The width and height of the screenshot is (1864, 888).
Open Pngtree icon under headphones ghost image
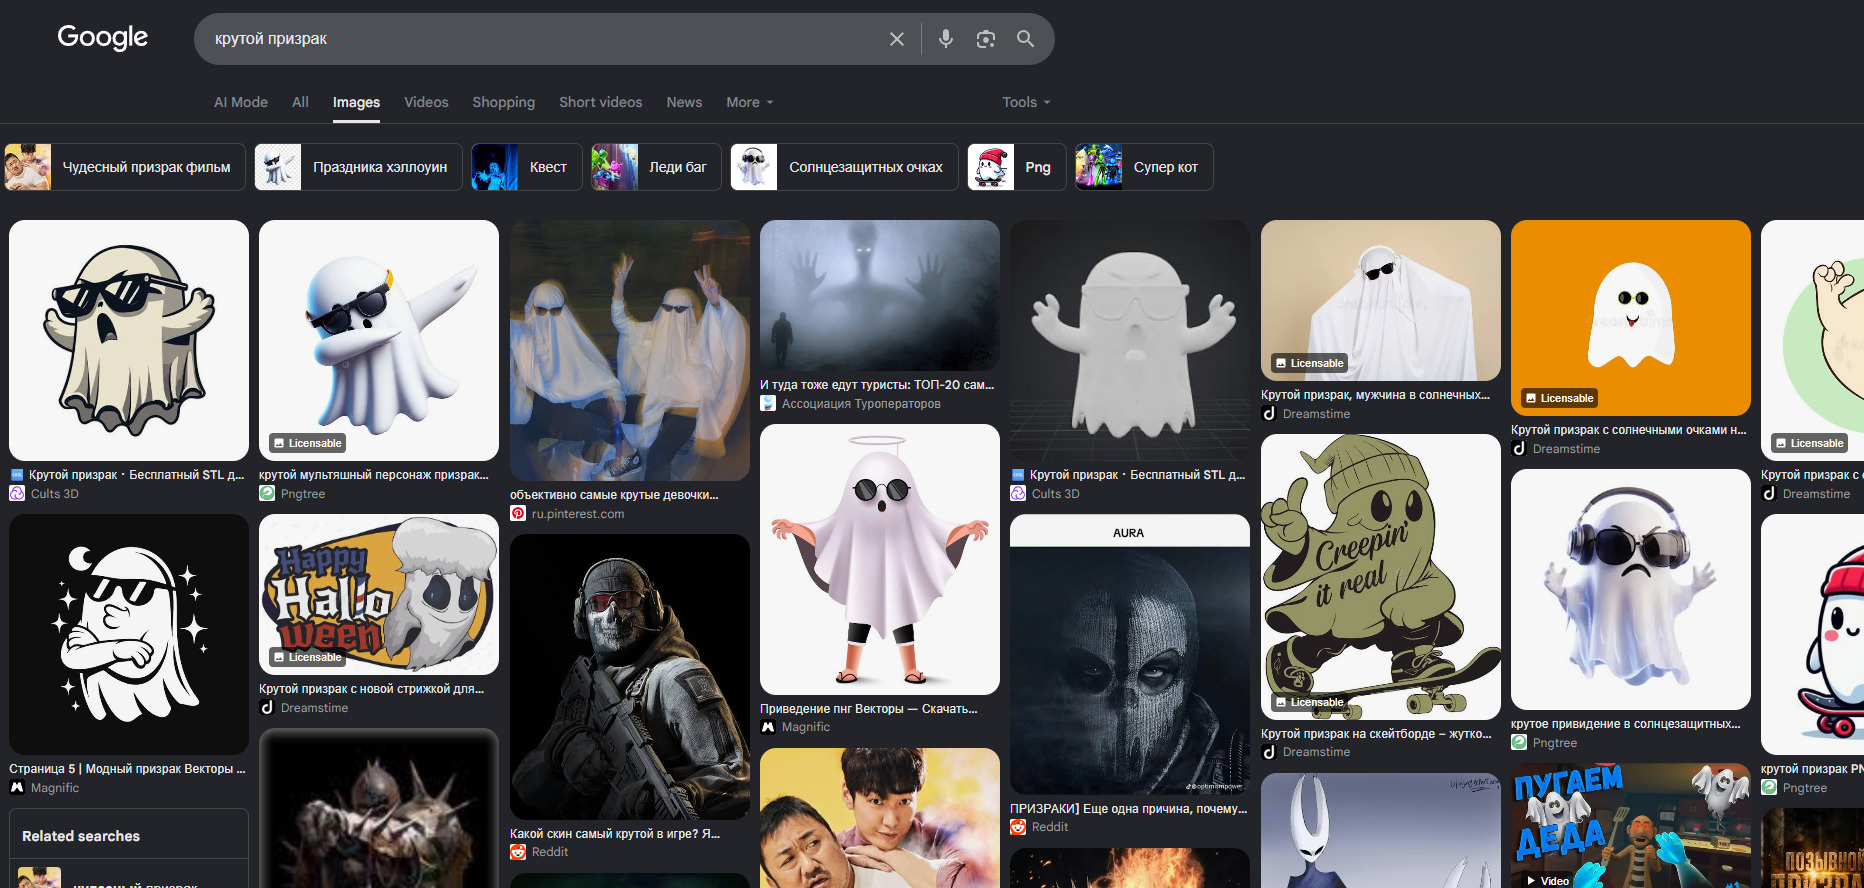click(x=1519, y=742)
